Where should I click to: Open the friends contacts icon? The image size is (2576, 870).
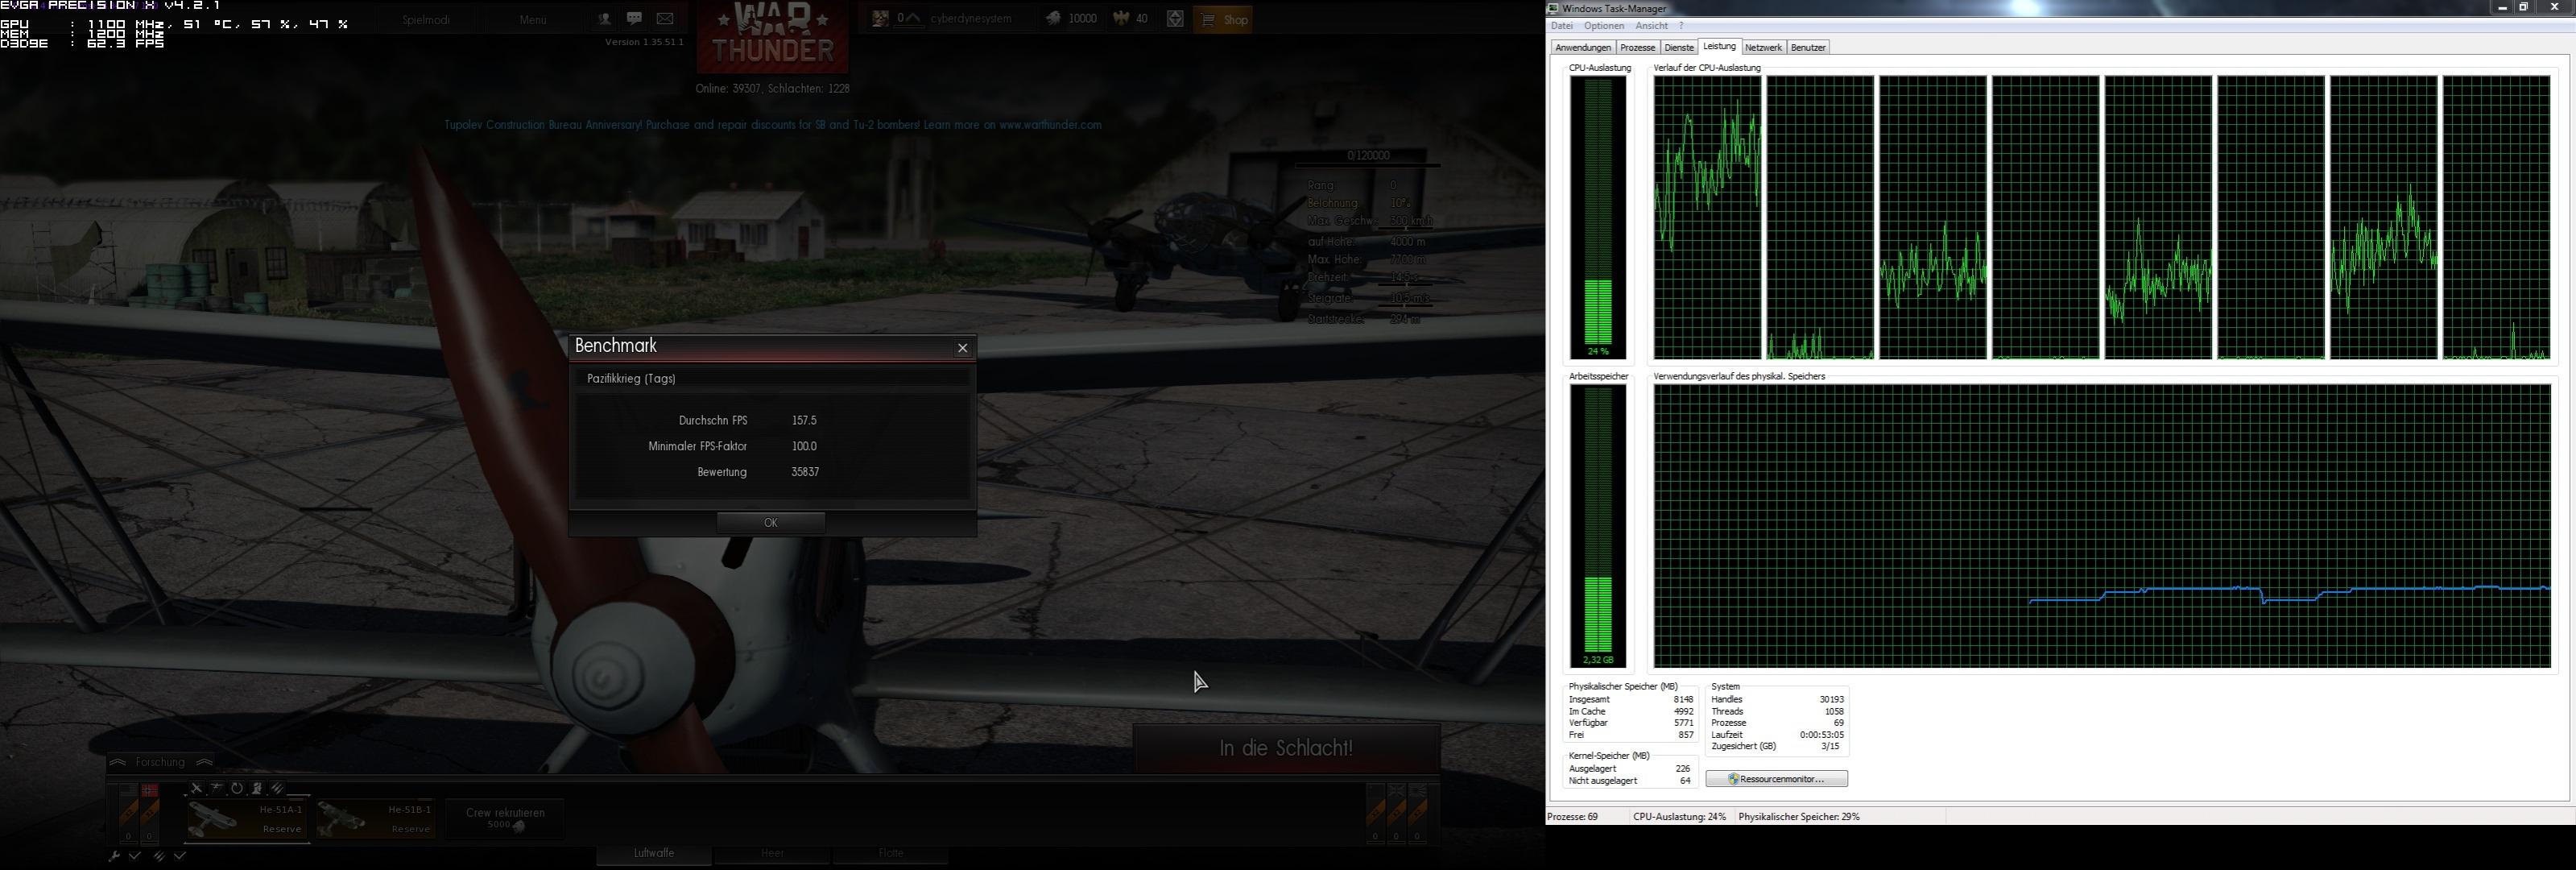(604, 19)
